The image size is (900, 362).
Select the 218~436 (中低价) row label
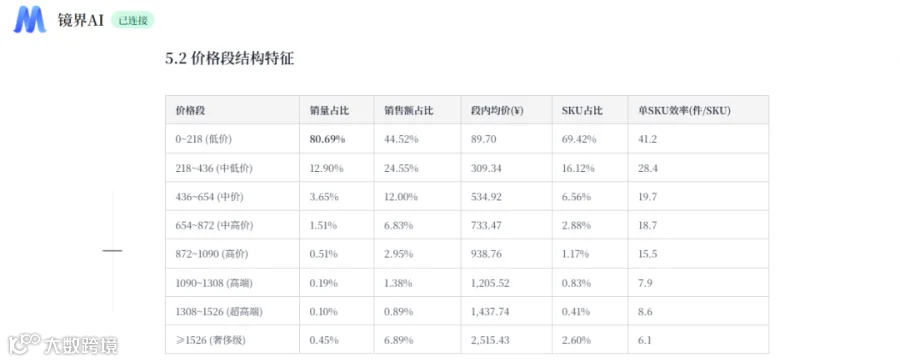tap(214, 168)
